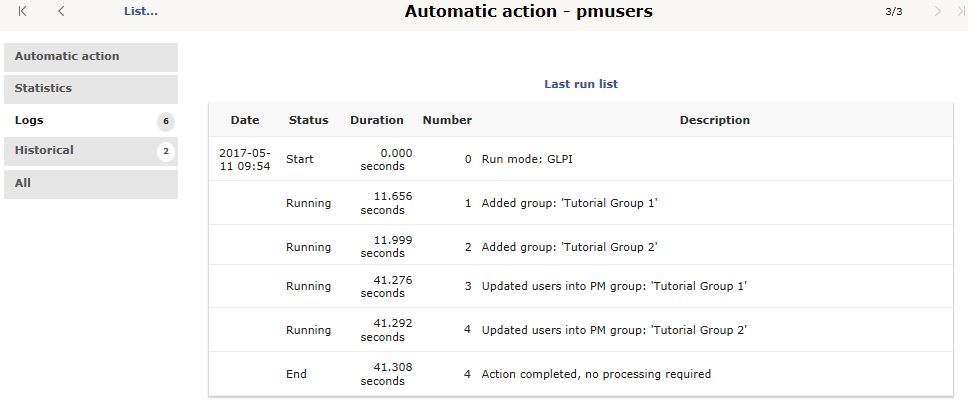Click the Date column header

(x=245, y=120)
